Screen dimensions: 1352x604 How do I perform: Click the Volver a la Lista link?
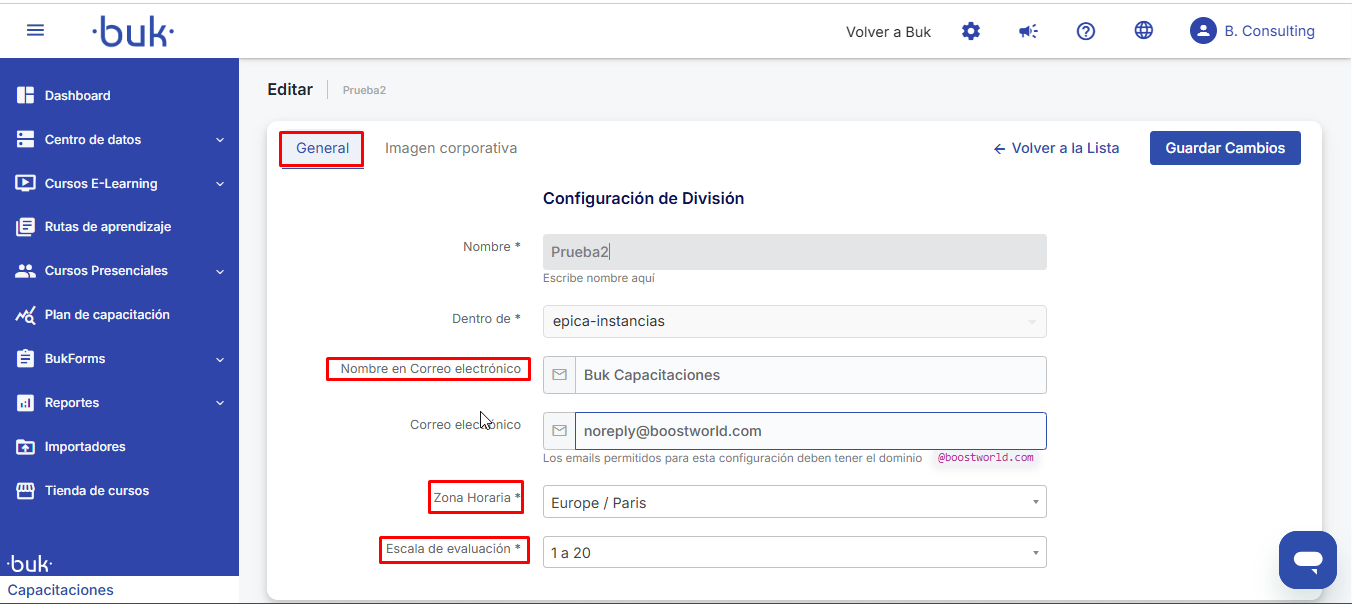(x=1056, y=148)
